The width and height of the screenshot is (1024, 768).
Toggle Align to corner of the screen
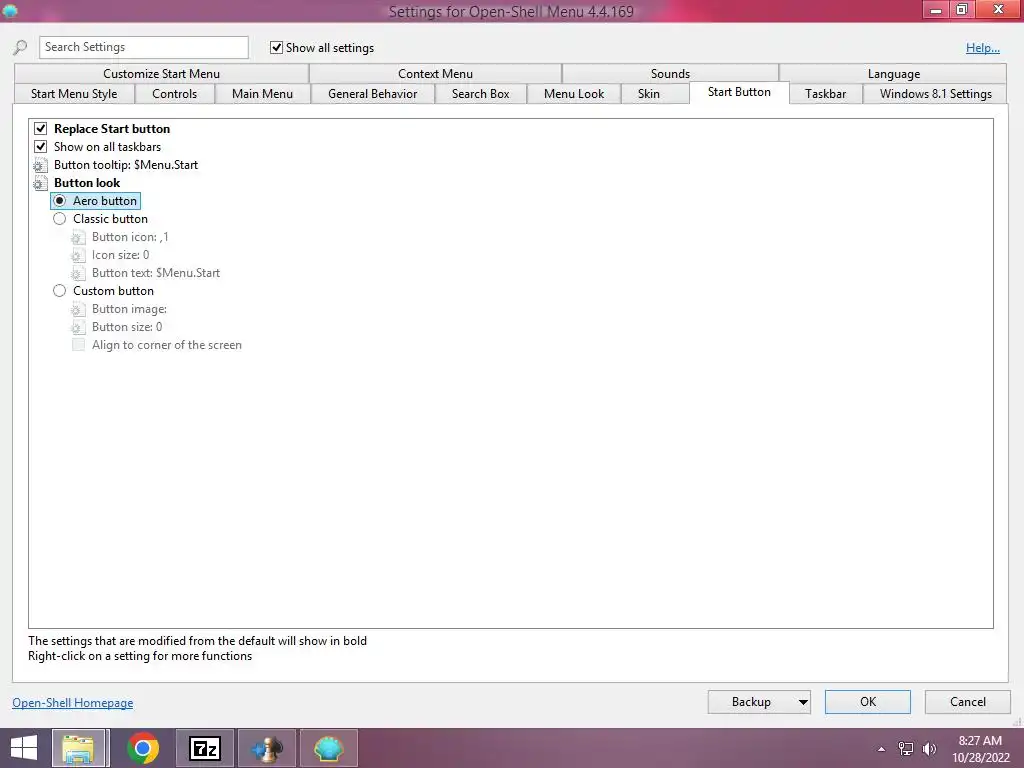point(78,345)
